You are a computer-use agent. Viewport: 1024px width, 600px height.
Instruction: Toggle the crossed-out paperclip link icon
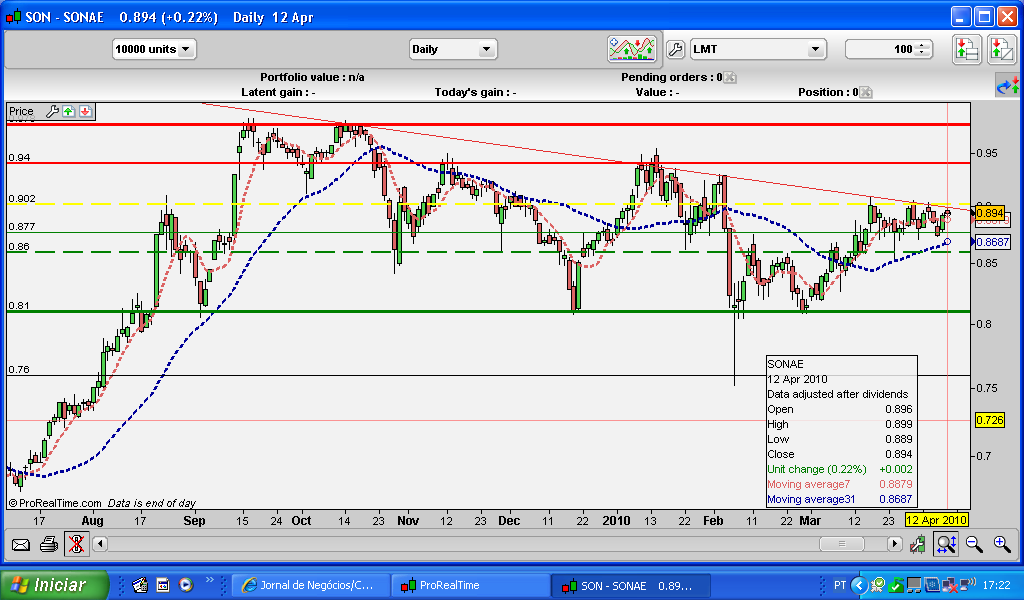point(76,544)
